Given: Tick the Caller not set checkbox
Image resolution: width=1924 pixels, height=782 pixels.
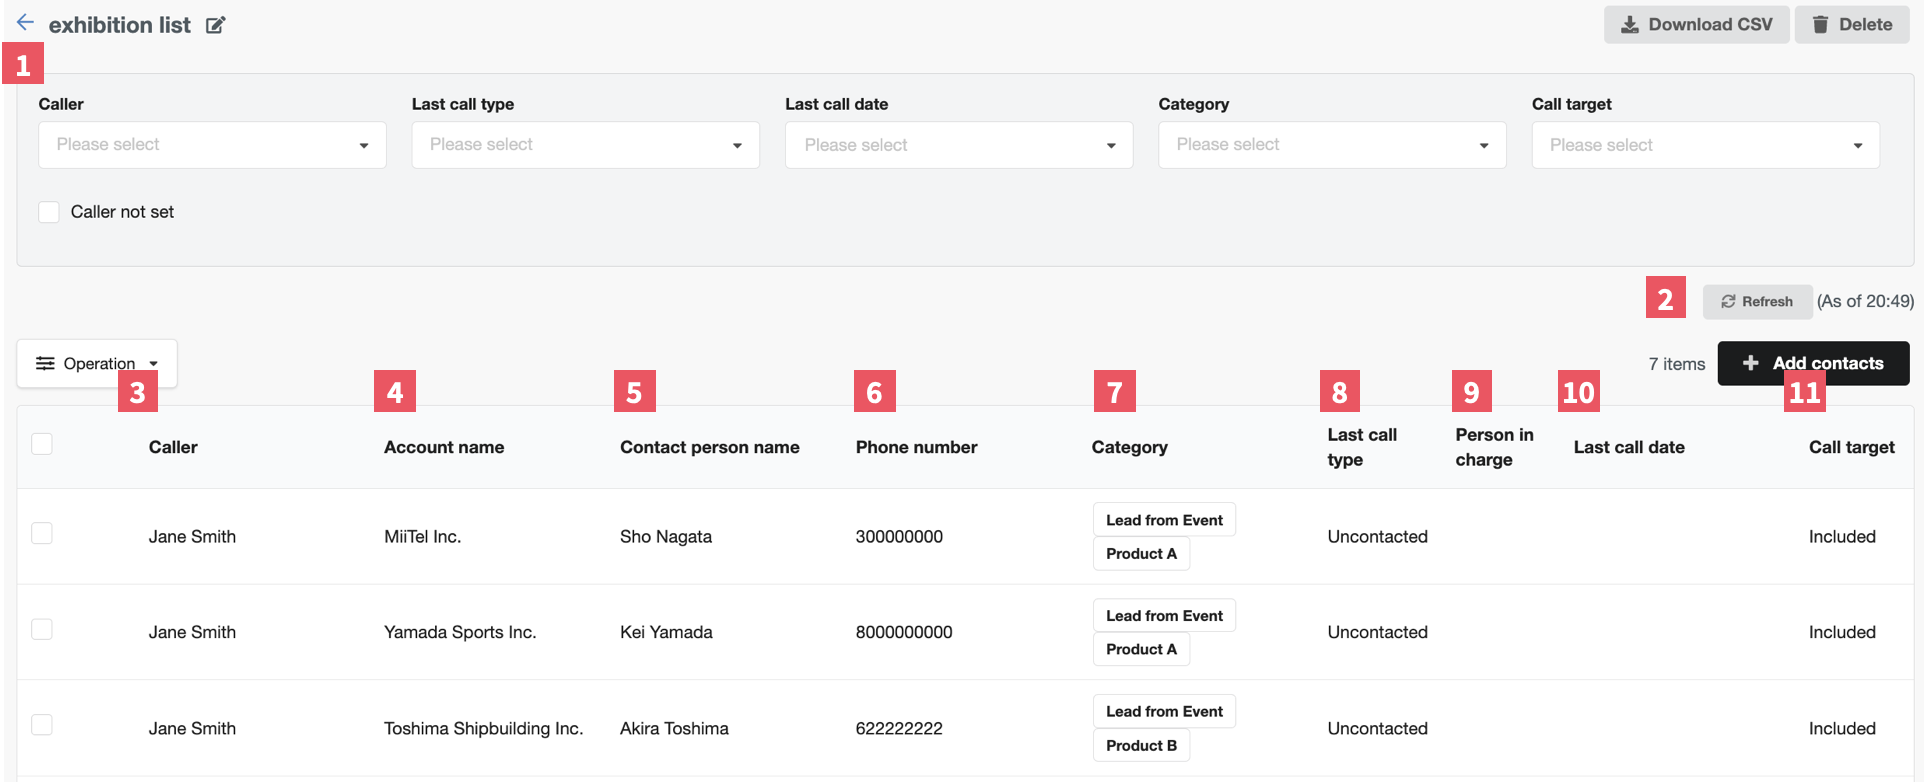Looking at the screenshot, I should 49,212.
